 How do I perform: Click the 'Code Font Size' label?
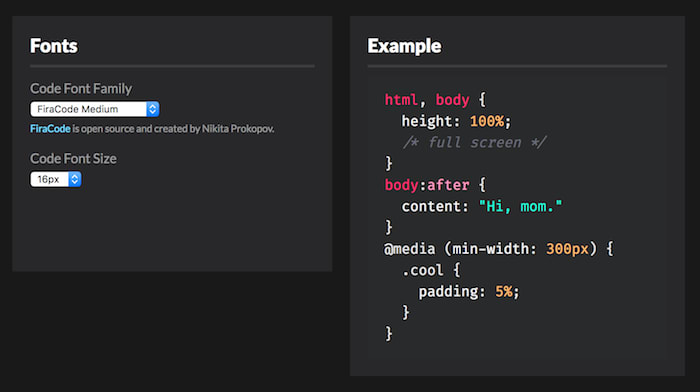73,158
